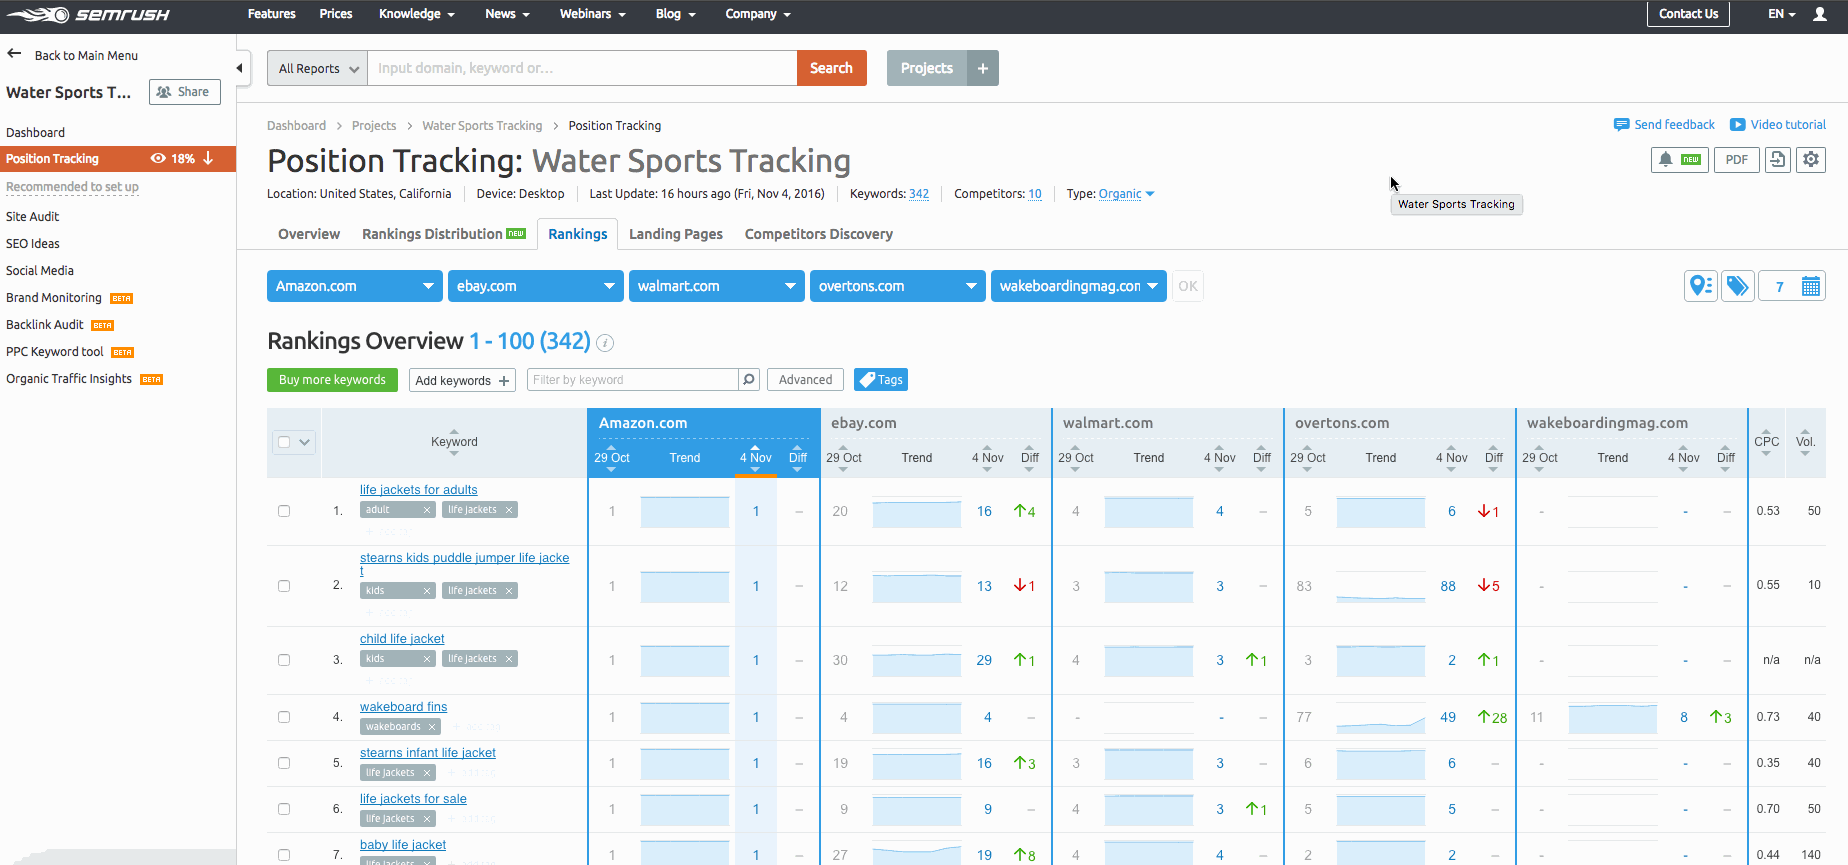1848x865 pixels.
Task: Check the box for life jackets for adults
Action: click(x=284, y=511)
